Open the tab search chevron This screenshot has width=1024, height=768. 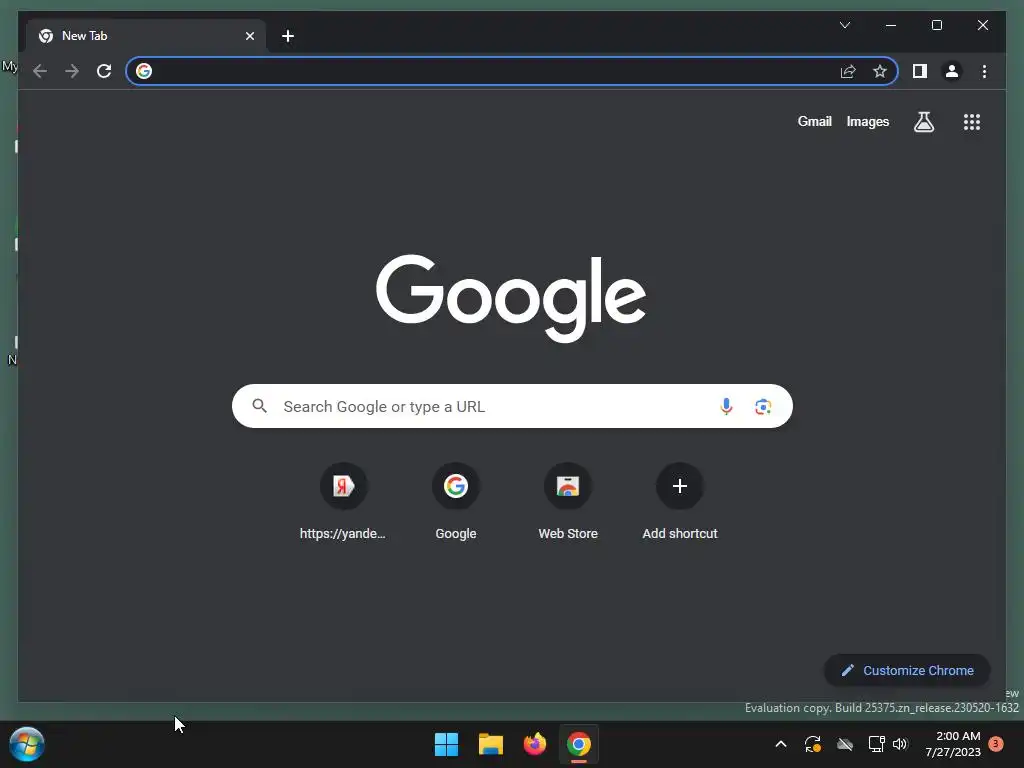click(844, 25)
